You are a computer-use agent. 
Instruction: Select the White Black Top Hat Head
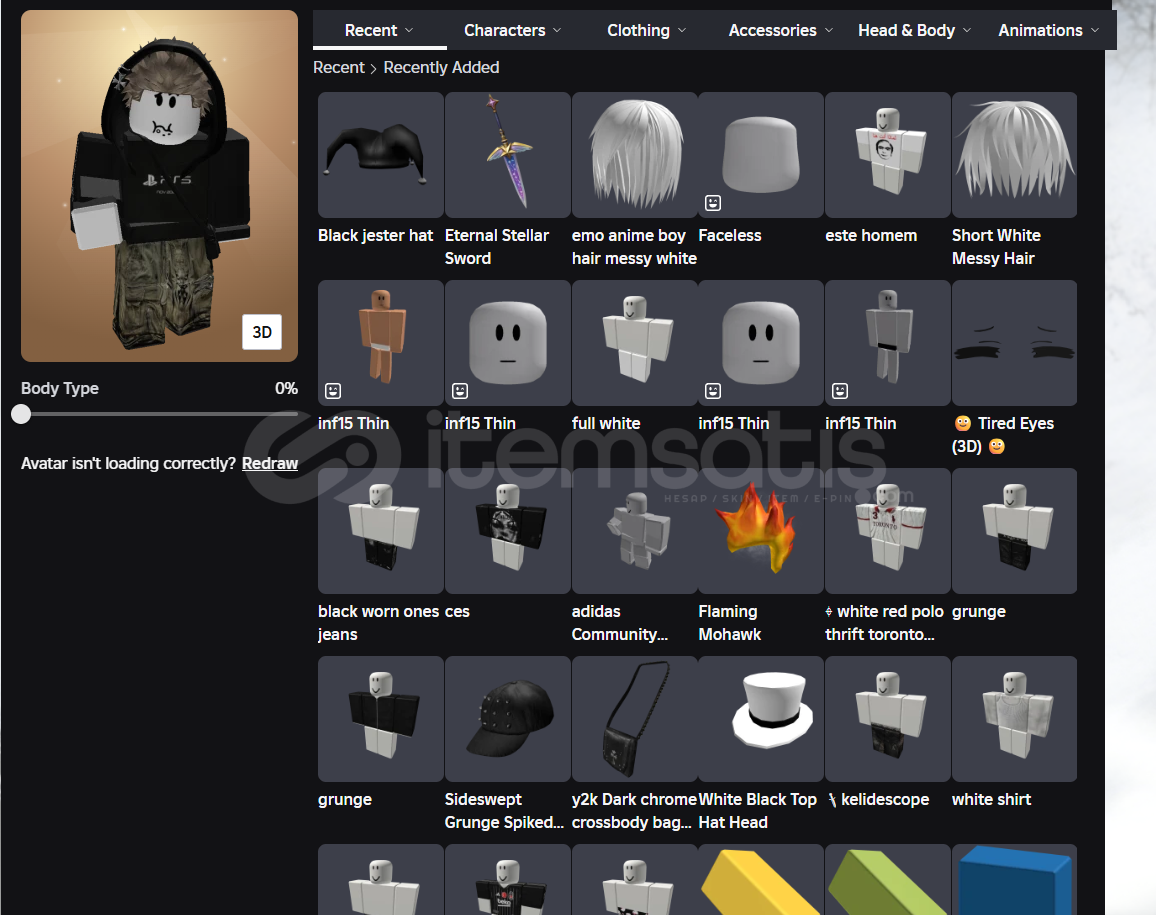(x=761, y=719)
